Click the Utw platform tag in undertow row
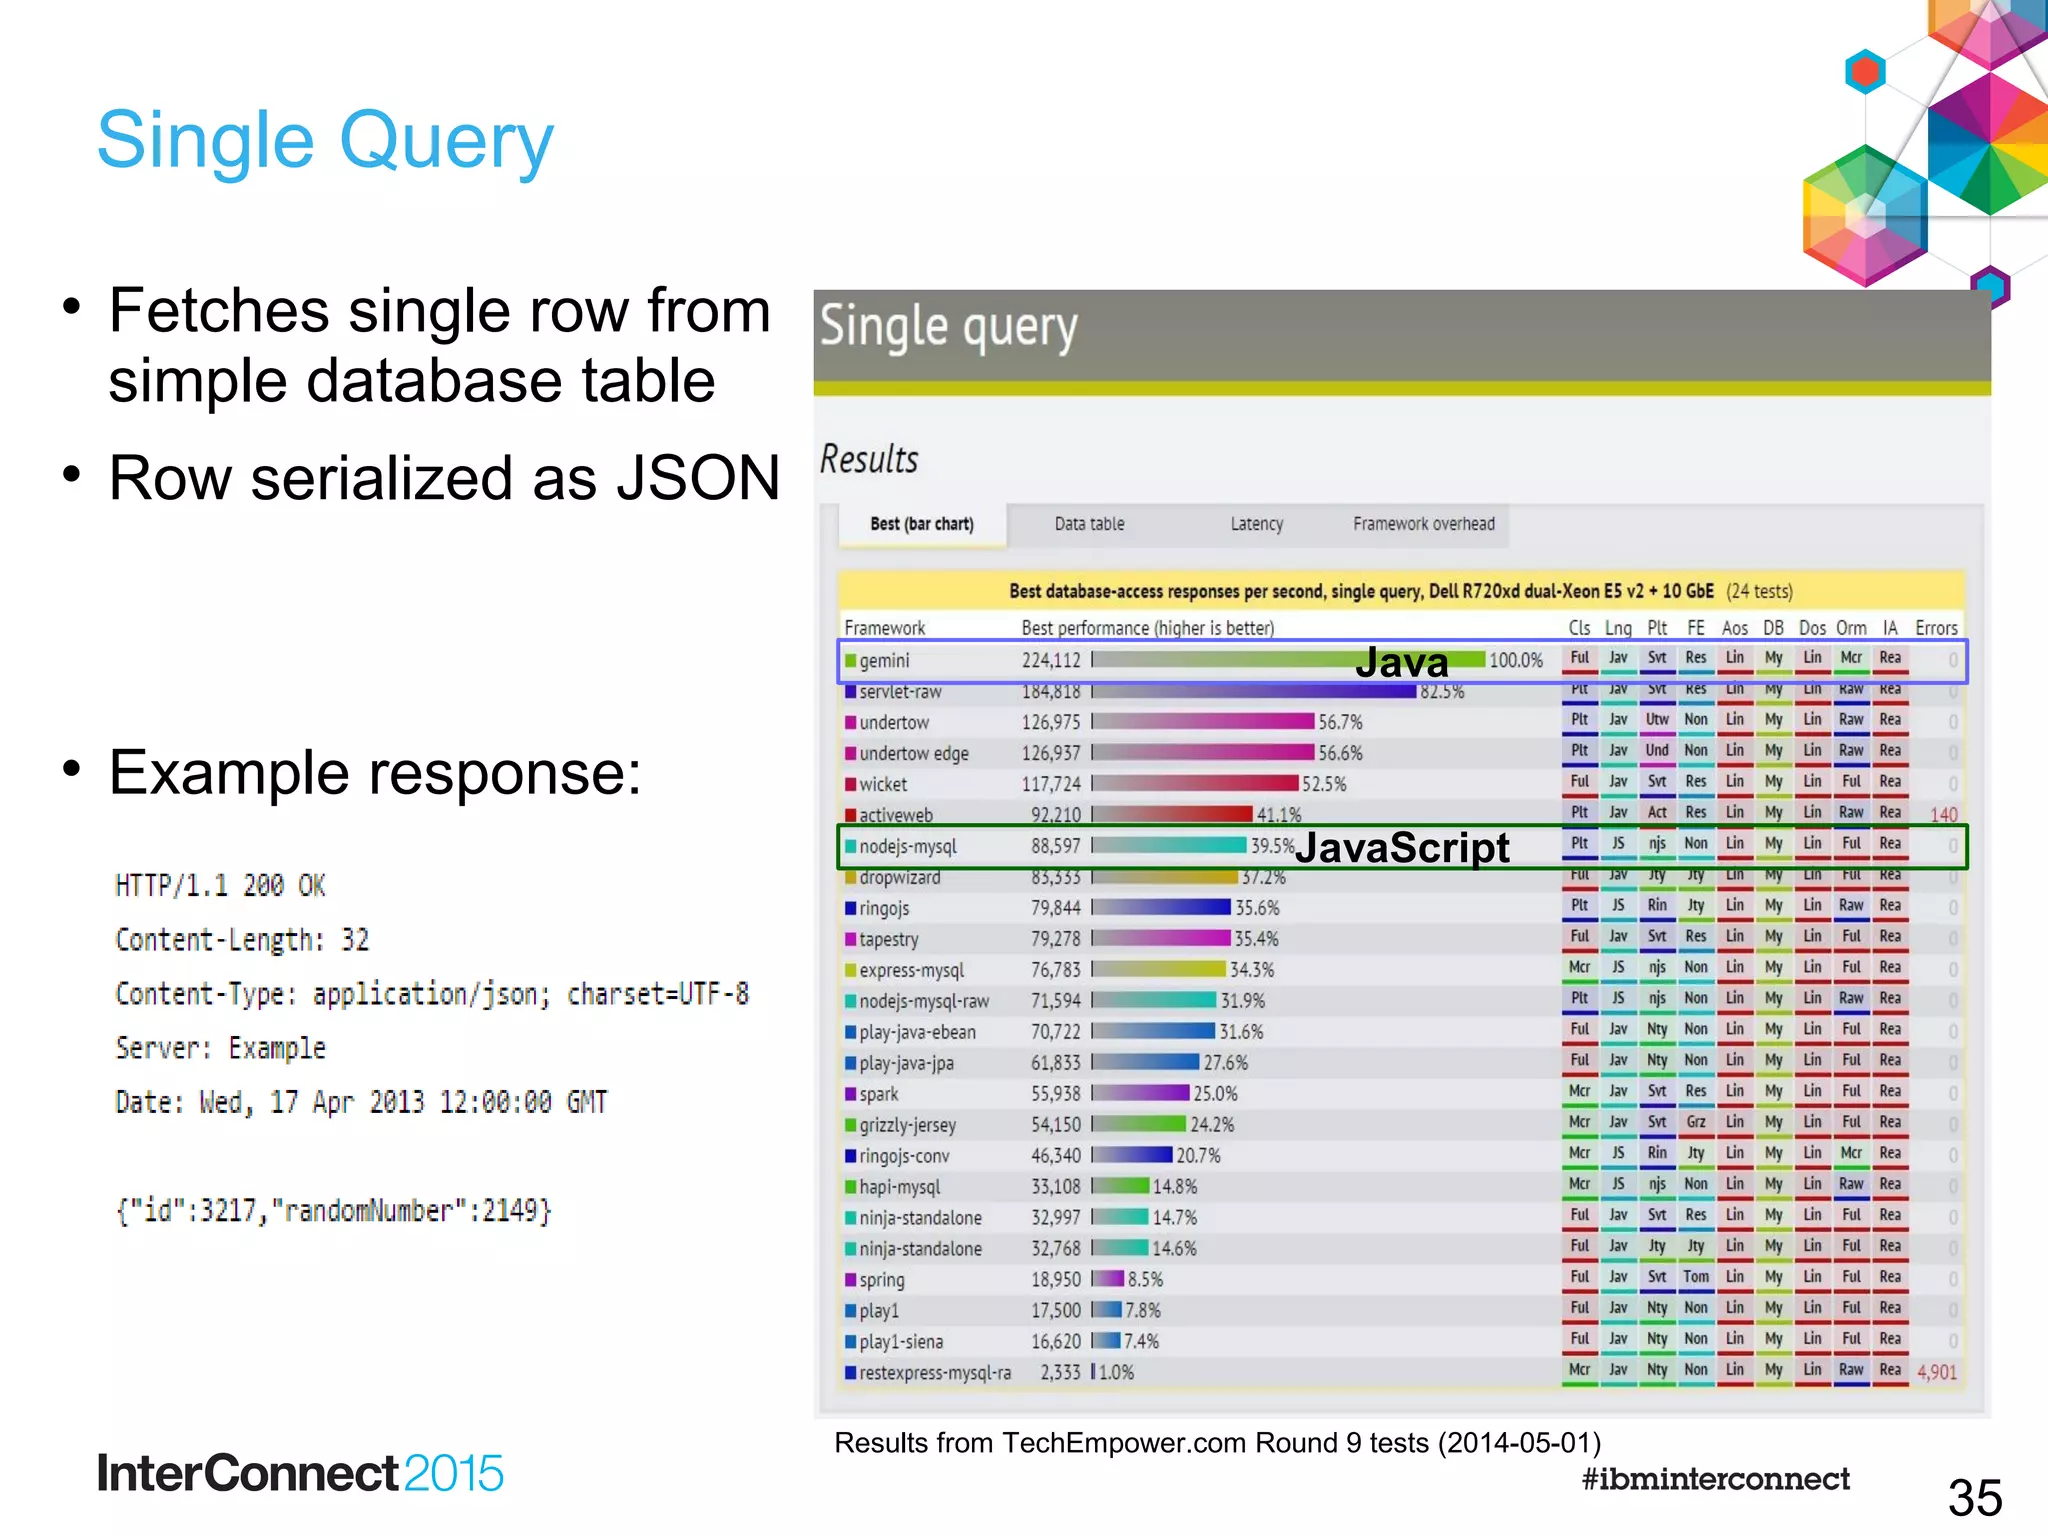The height and width of the screenshot is (1536, 2048). (x=1657, y=721)
